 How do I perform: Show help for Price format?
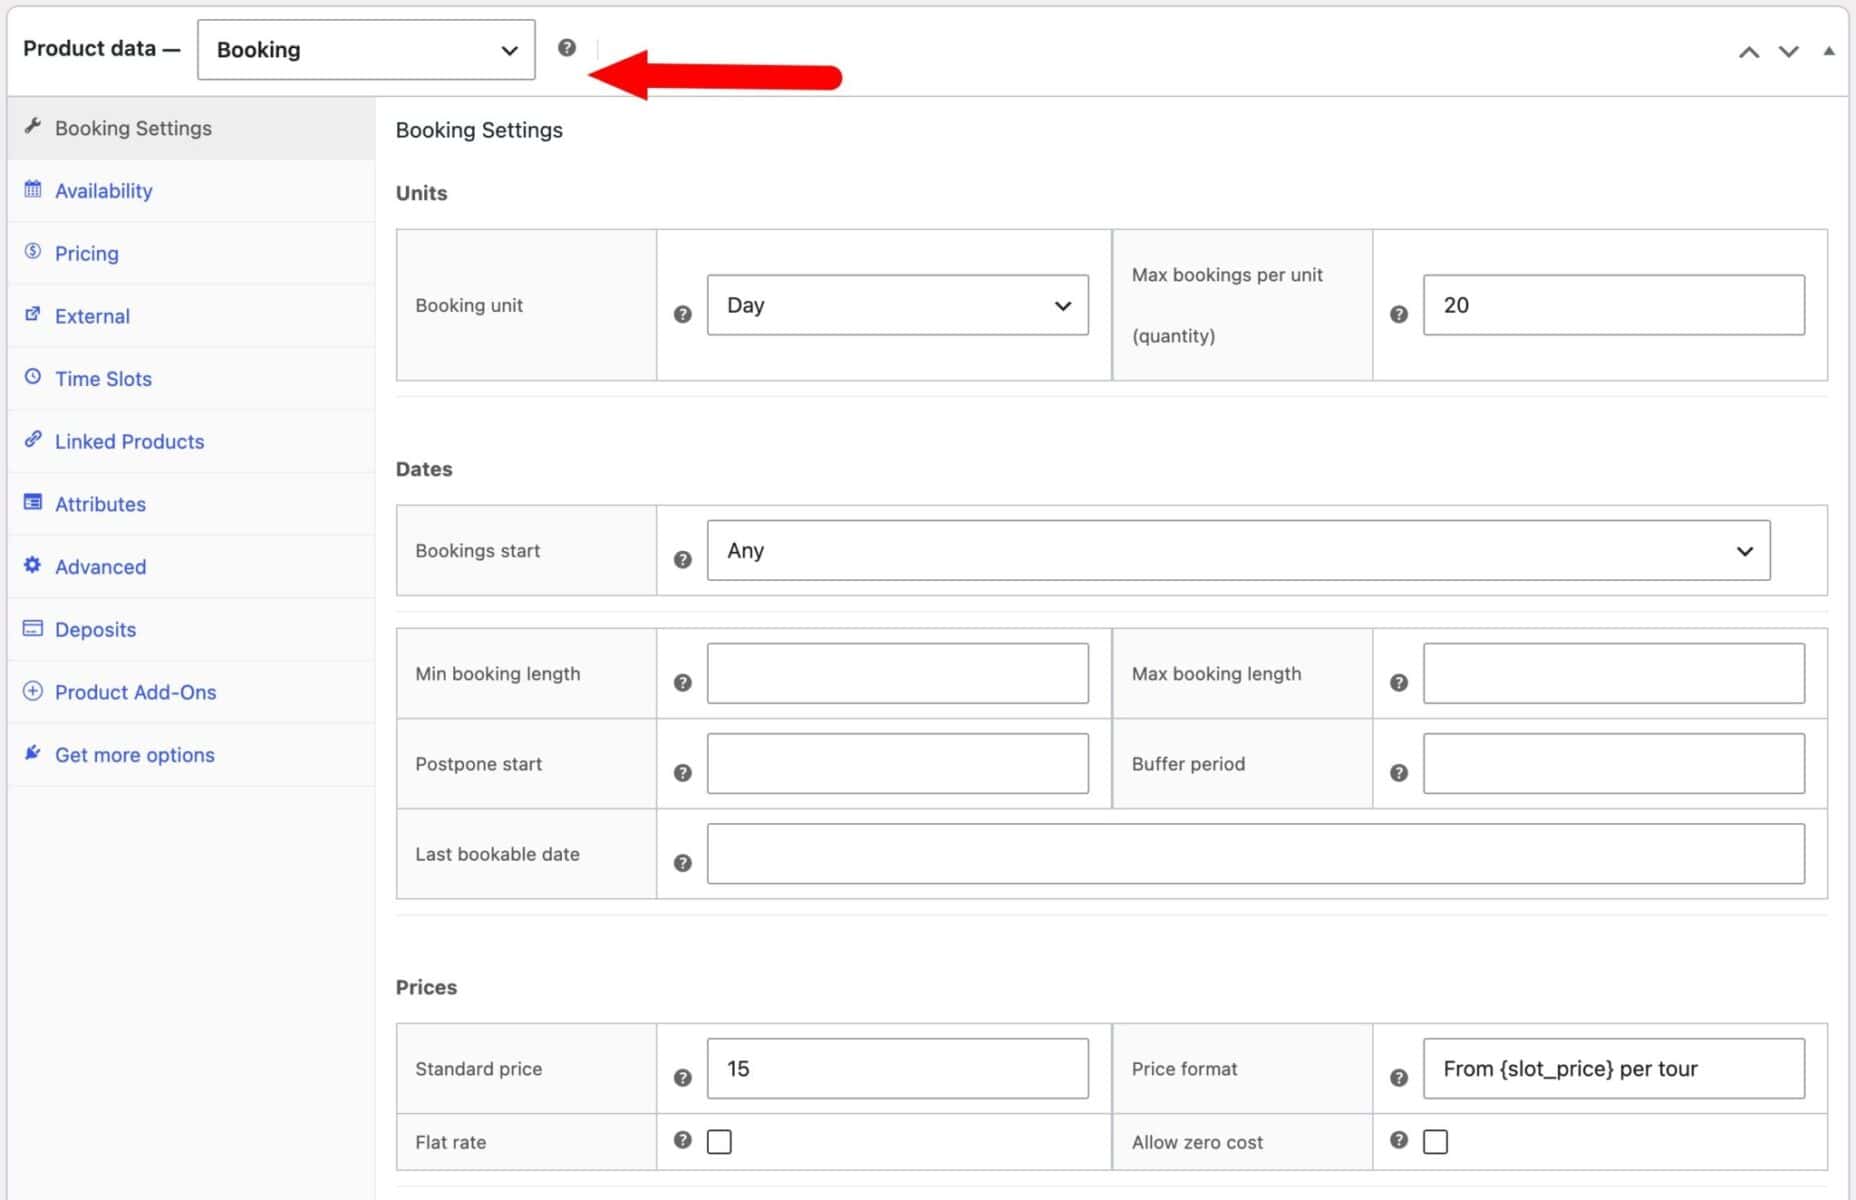pyautogui.click(x=1399, y=1078)
